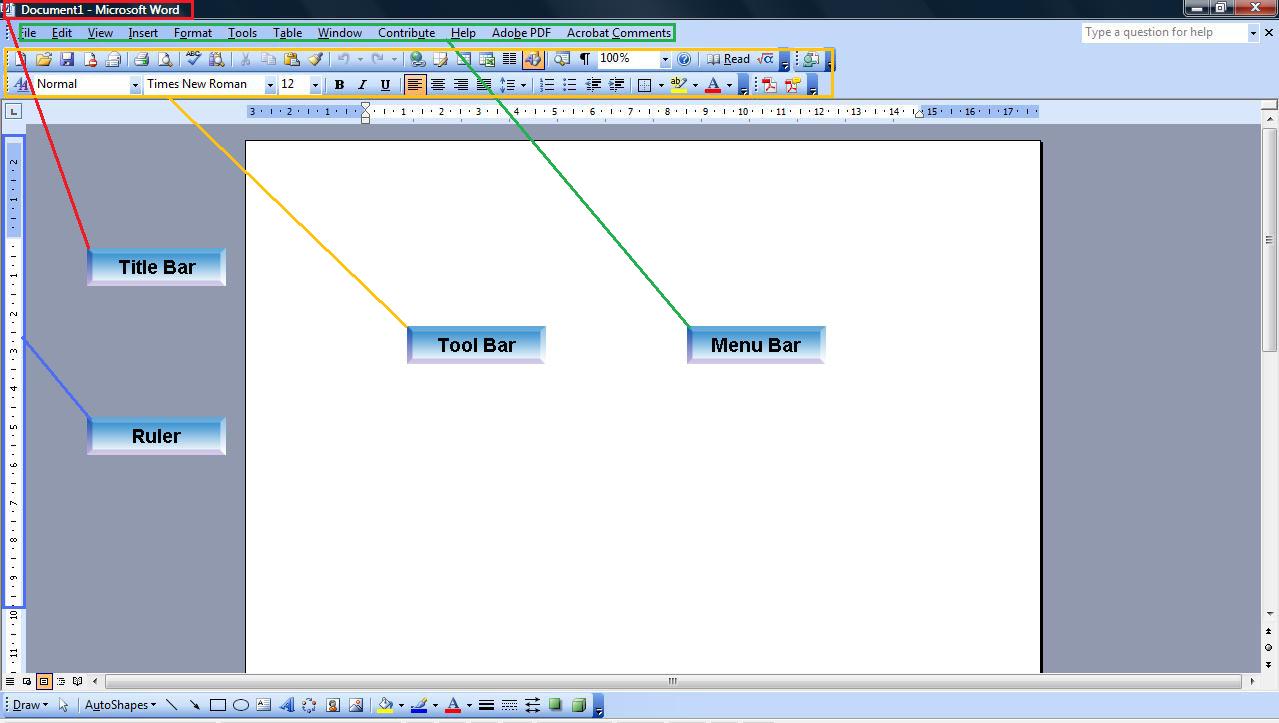Toggle the Drawing toolbar button
Viewport: 1279px width, 723px height.
click(x=533, y=60)
